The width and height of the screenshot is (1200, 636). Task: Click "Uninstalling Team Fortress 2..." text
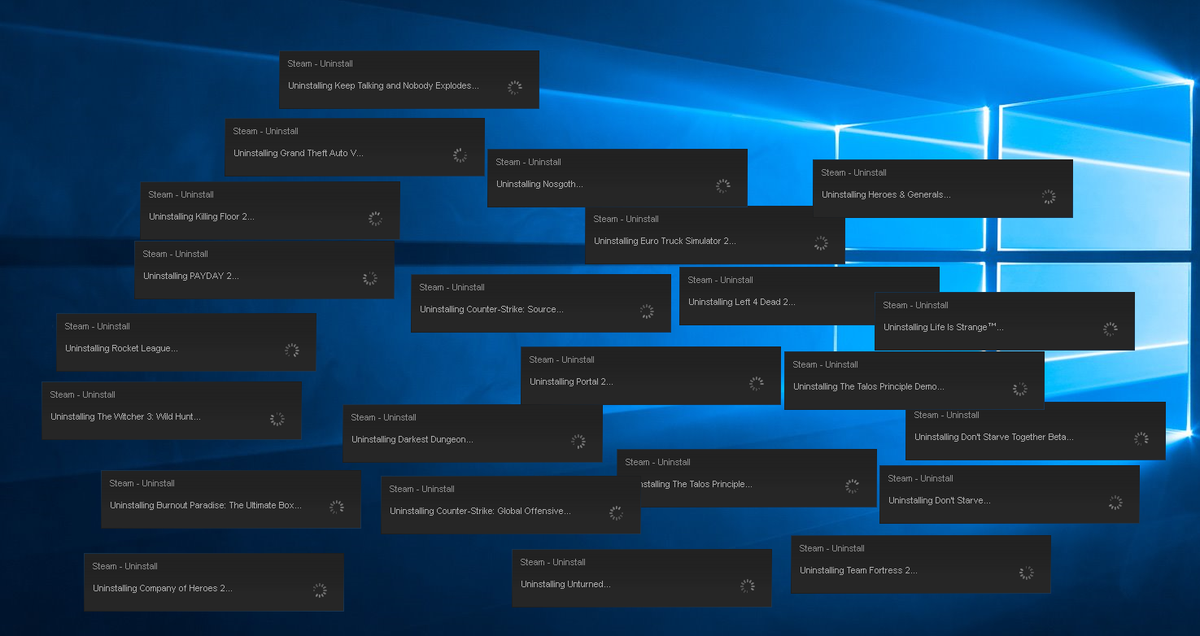click(859, 571)
